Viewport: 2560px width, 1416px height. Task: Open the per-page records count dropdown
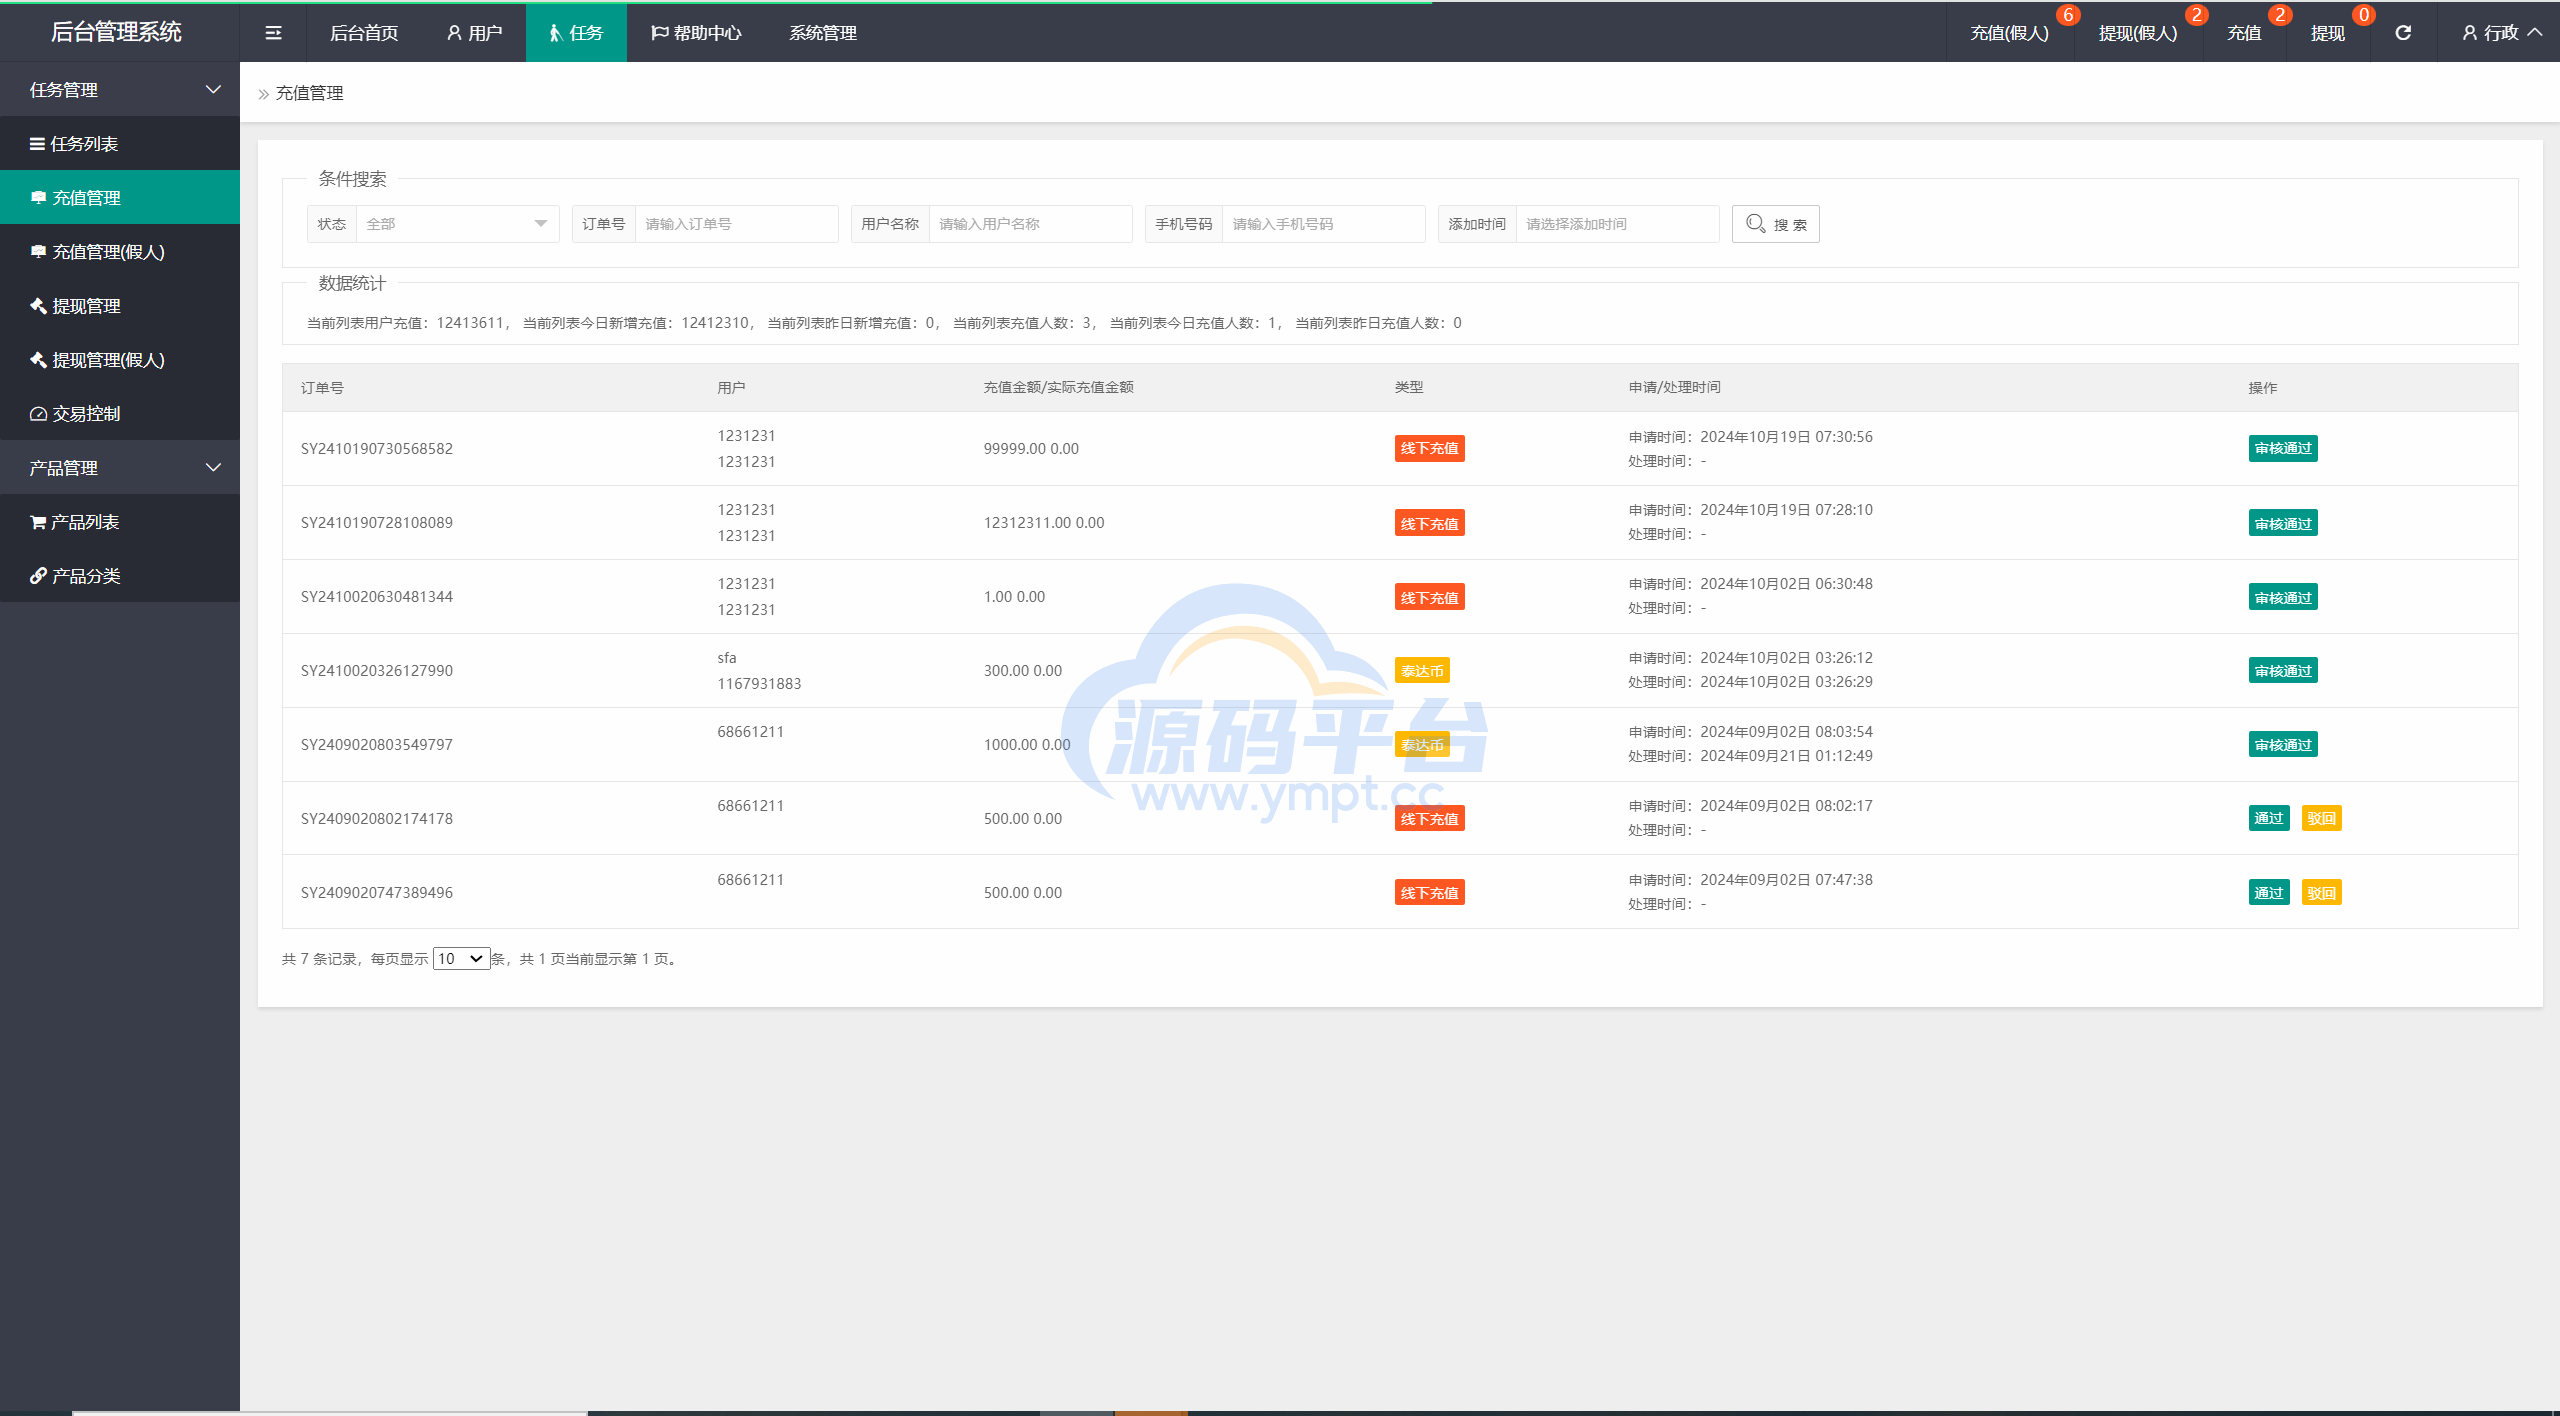point(461,958)
